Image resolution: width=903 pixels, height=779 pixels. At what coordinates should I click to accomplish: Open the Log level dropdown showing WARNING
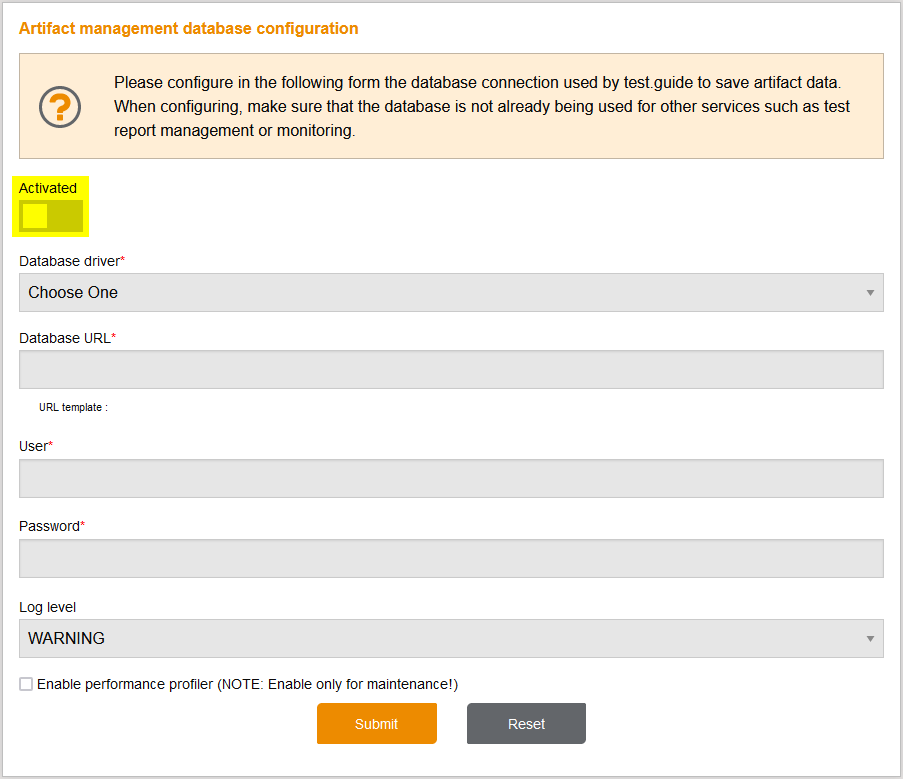450,638
